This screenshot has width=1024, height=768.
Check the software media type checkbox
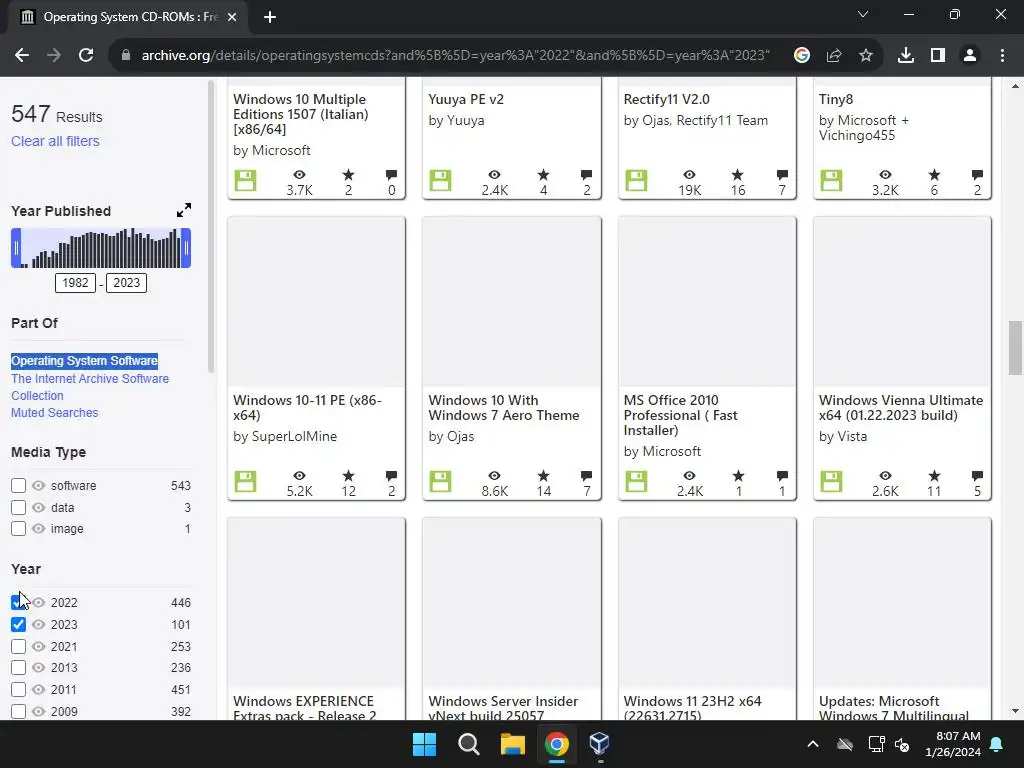click(x=18, y=485)
